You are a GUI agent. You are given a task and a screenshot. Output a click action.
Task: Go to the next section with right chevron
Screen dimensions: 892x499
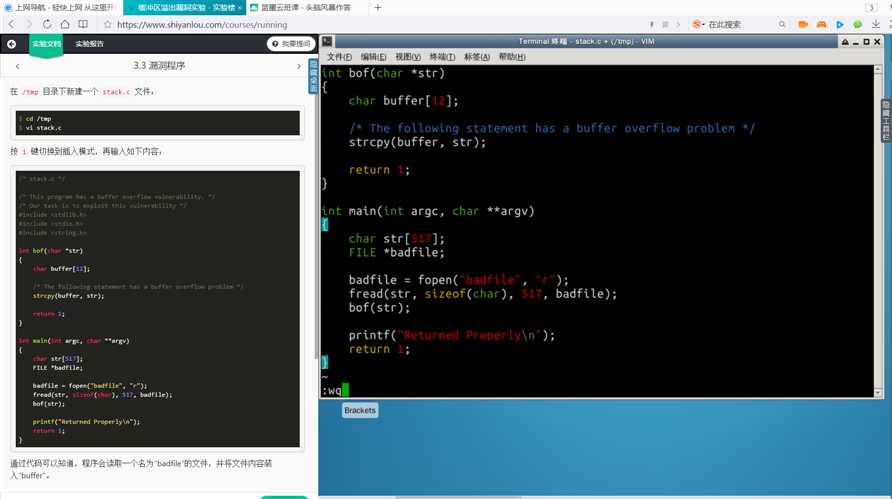click(299, 66)
